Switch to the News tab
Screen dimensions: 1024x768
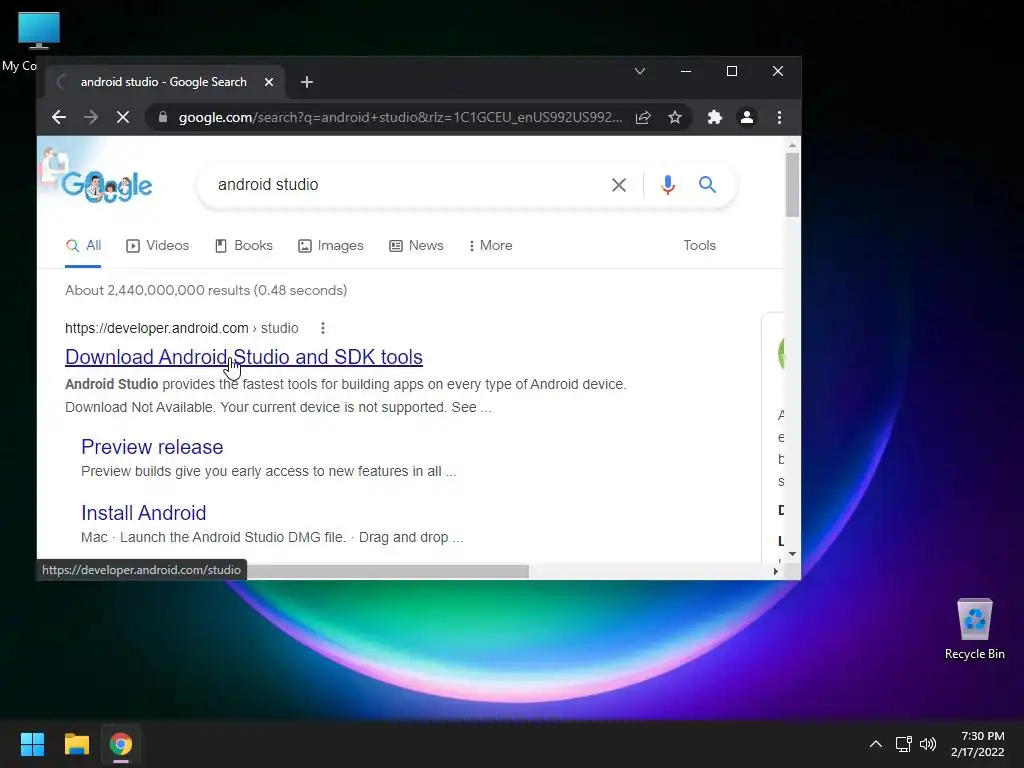(416, 246)
